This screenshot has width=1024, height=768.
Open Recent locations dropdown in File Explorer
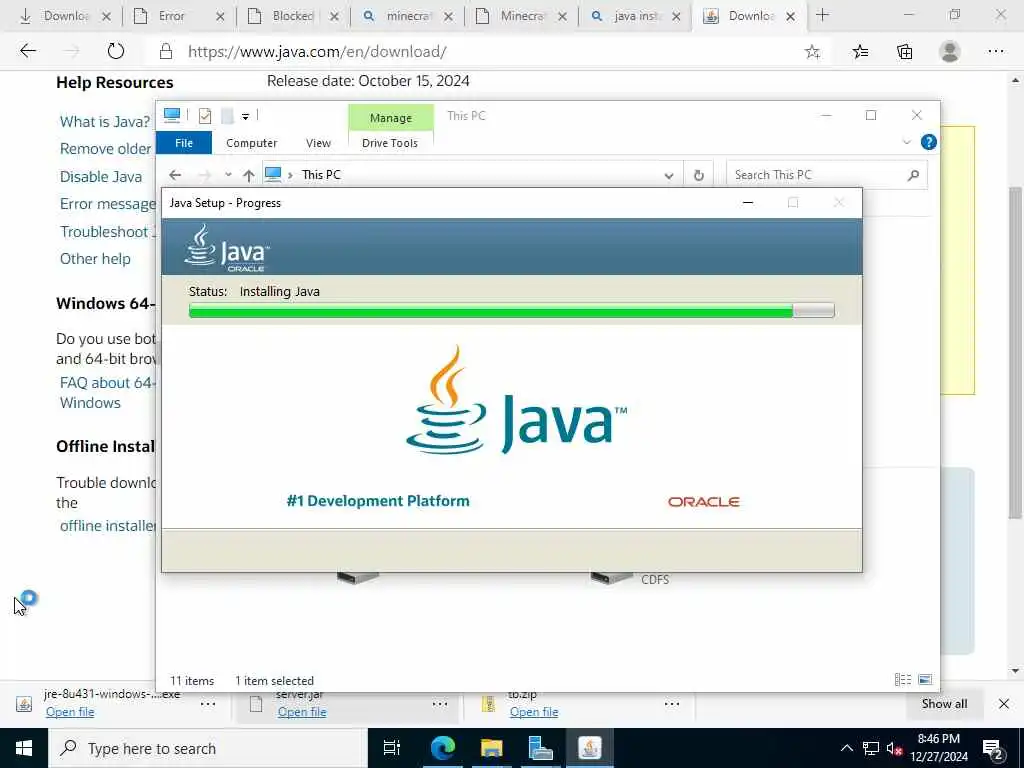(x=228, y=175)
